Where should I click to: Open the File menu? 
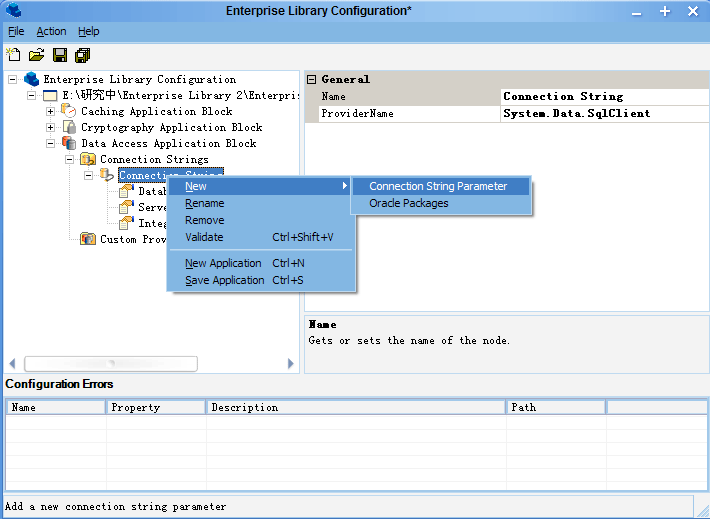point(16,31)
